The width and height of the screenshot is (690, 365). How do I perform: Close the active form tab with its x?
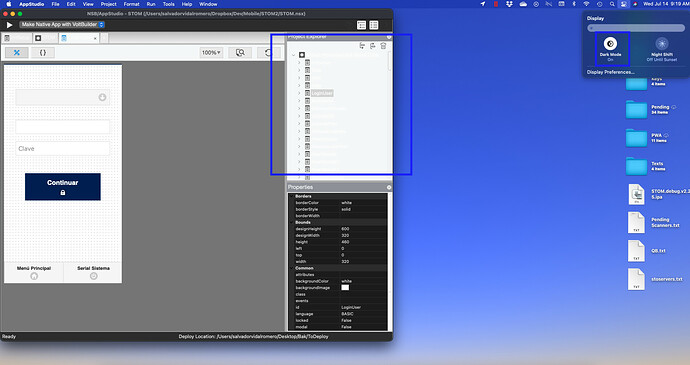[x=95, y=39]
